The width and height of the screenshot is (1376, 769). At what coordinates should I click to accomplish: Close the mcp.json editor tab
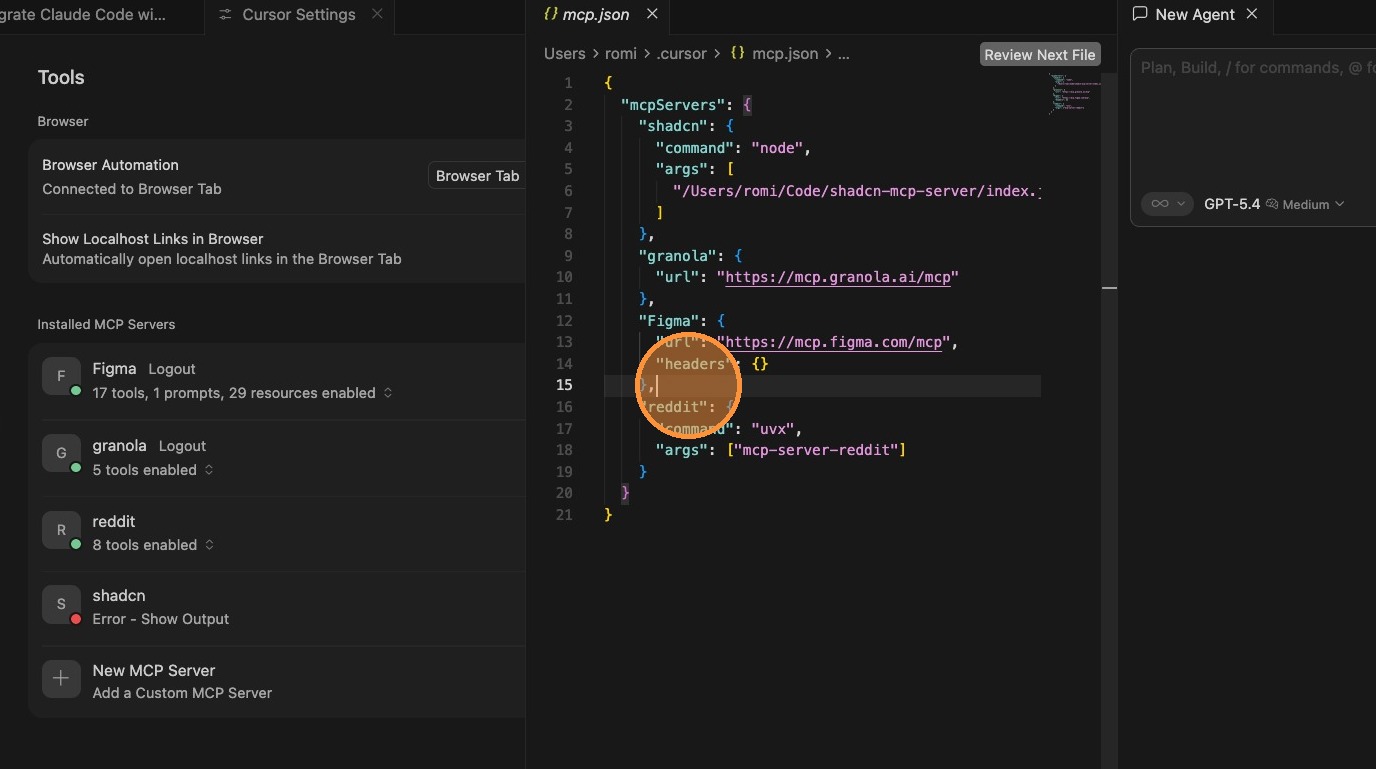coord(652,14)
